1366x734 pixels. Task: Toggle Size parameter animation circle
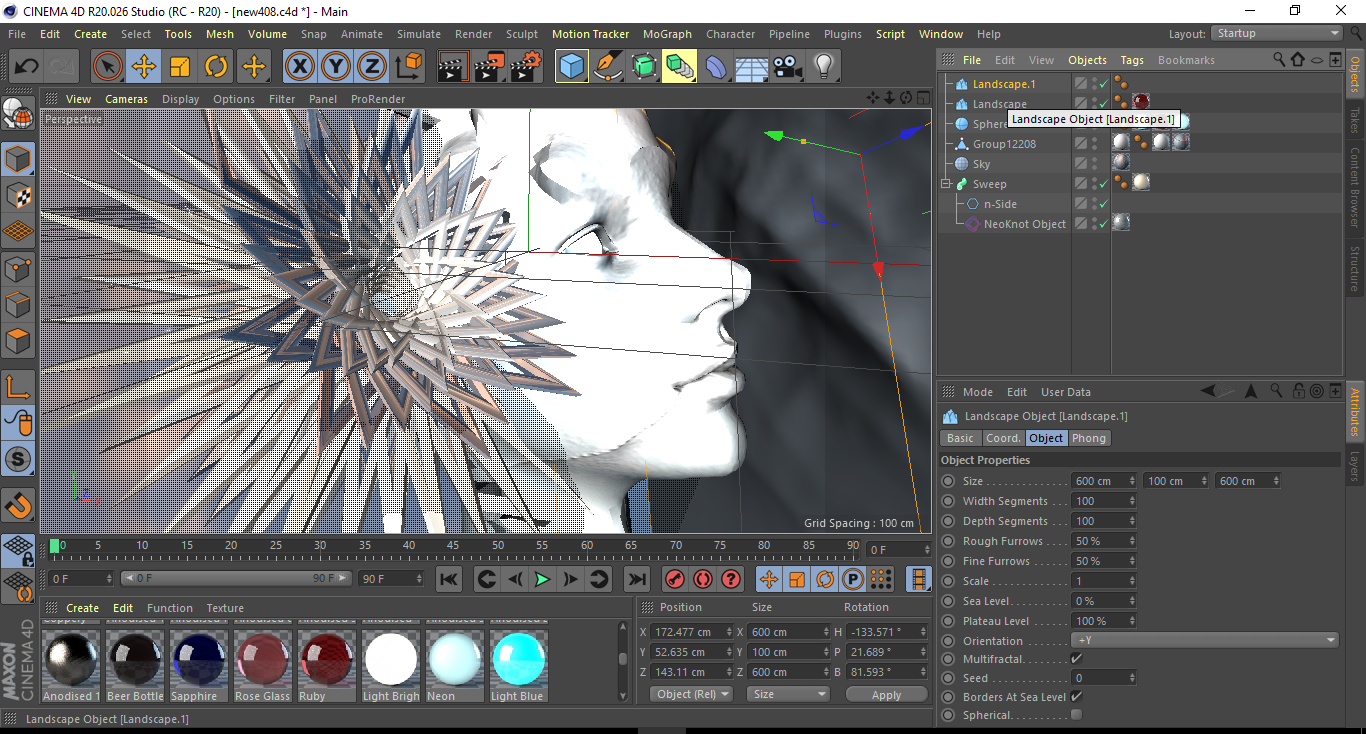point(948,481)
